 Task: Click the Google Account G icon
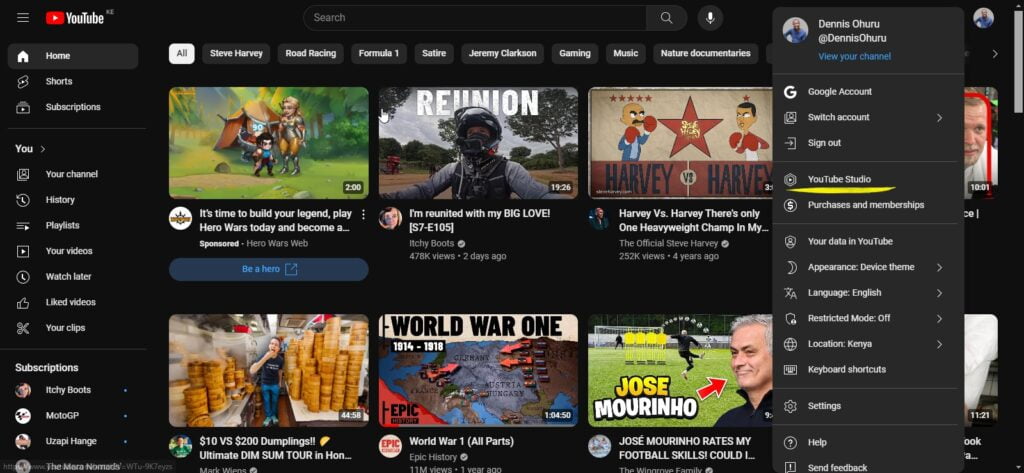(790, 92)
